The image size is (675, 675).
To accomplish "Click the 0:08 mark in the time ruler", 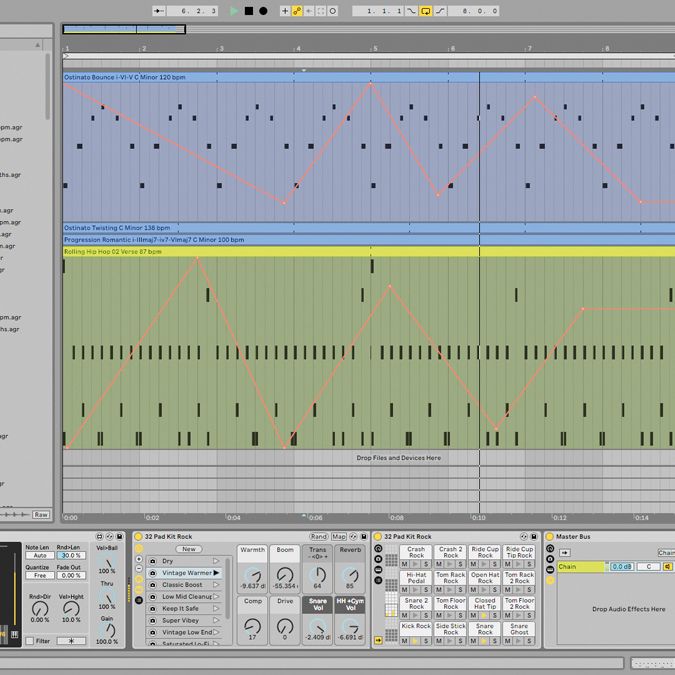I will (x=396, y=517).
